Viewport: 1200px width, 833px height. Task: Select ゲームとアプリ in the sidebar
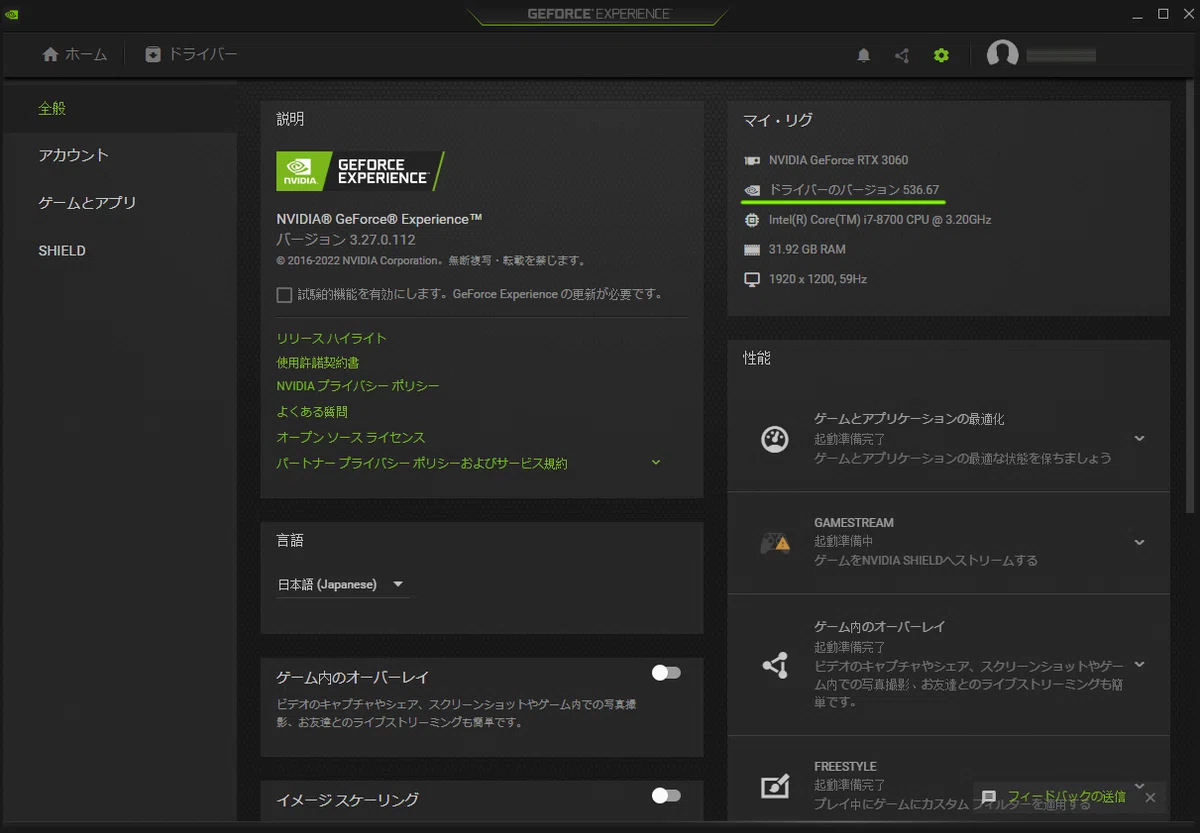(x=87, y=203)
